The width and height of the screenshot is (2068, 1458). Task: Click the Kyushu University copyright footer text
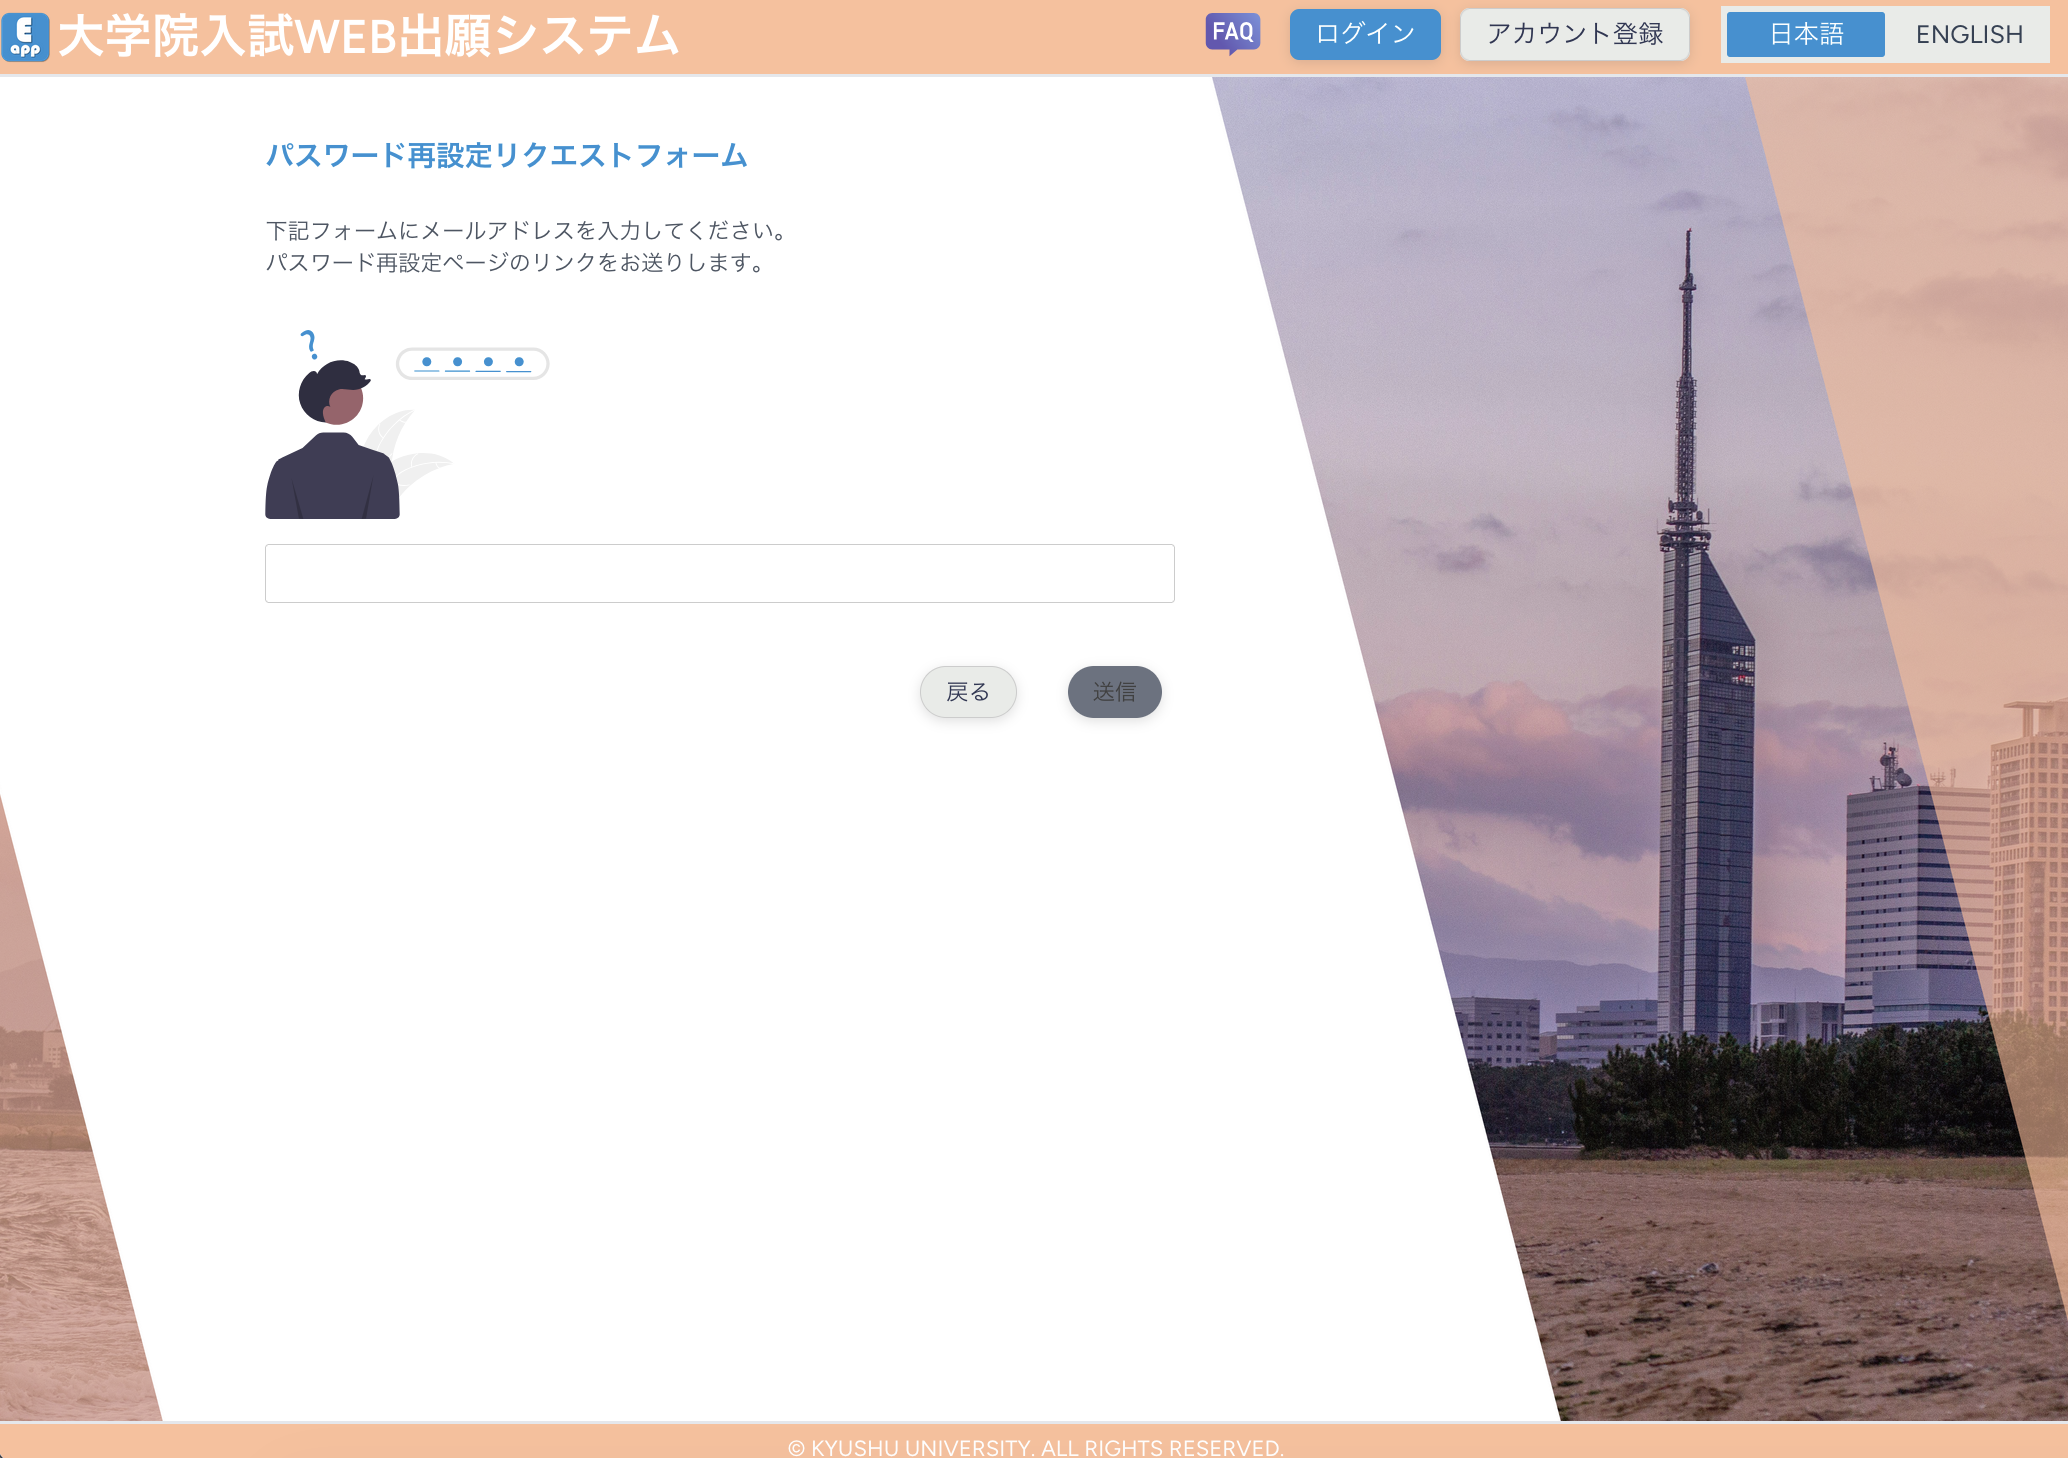pyautogui.click(x=1034, y=1447)
